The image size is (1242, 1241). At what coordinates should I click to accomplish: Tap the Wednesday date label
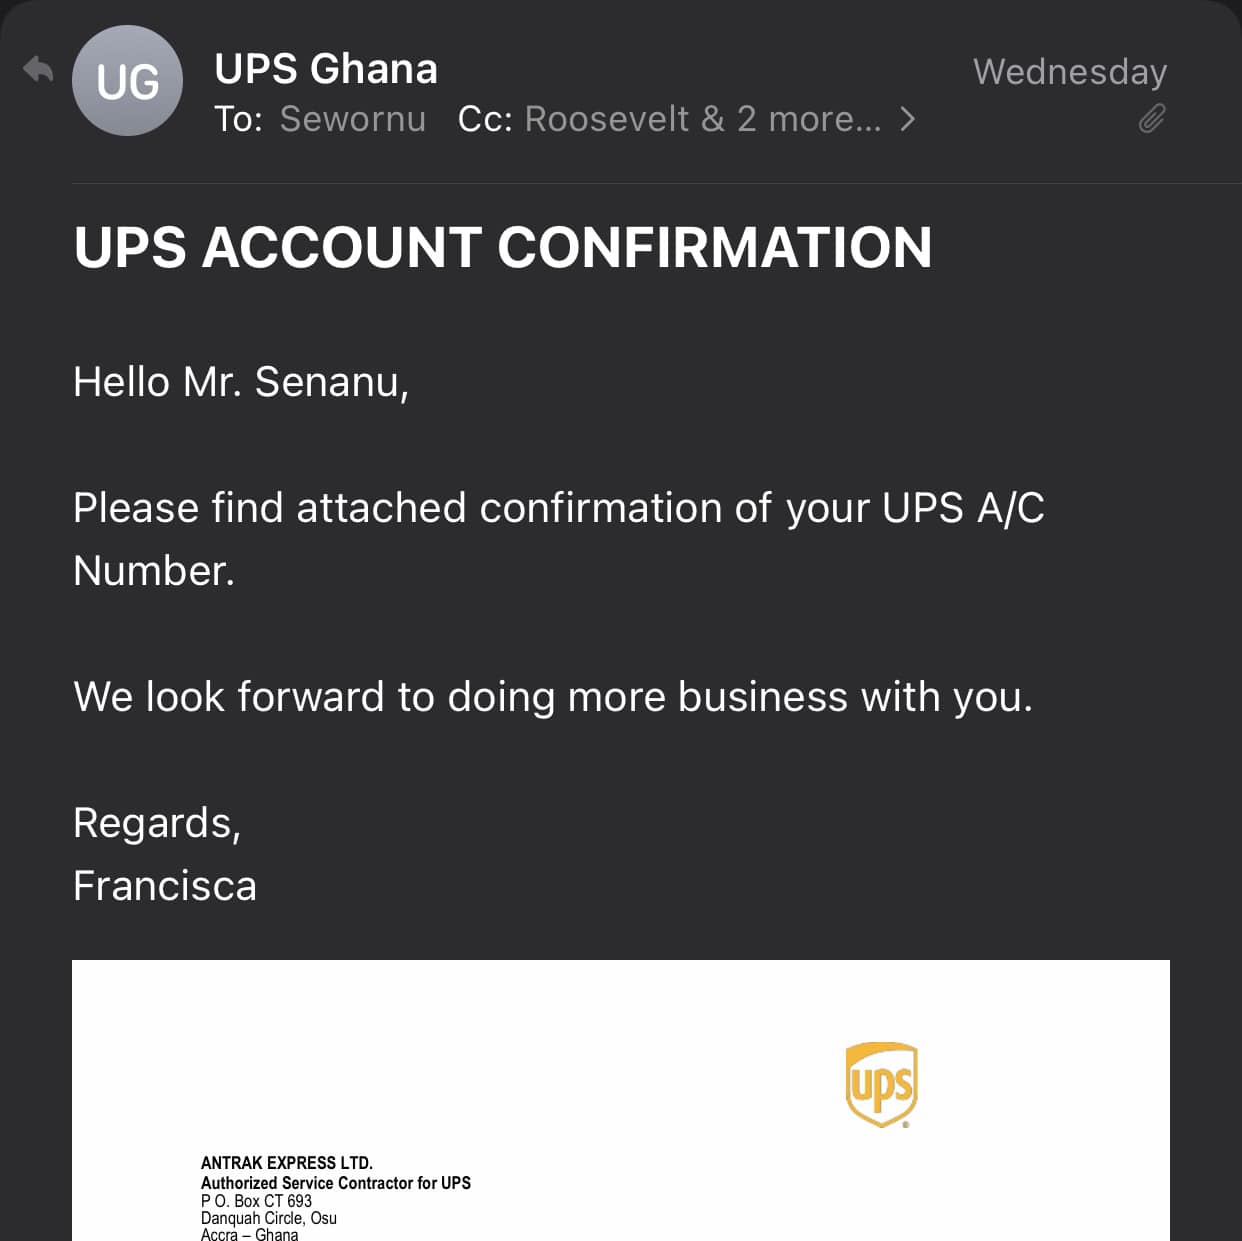click(1070, 72)
